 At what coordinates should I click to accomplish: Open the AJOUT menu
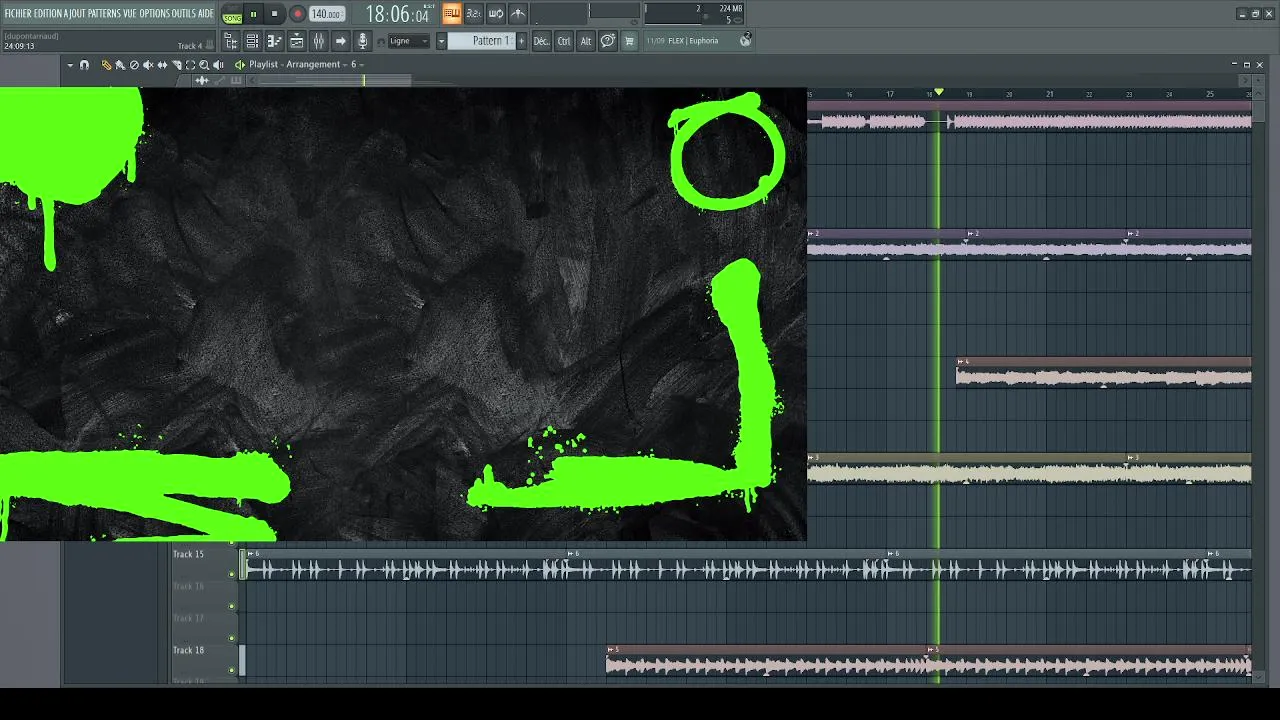point(76,14)
